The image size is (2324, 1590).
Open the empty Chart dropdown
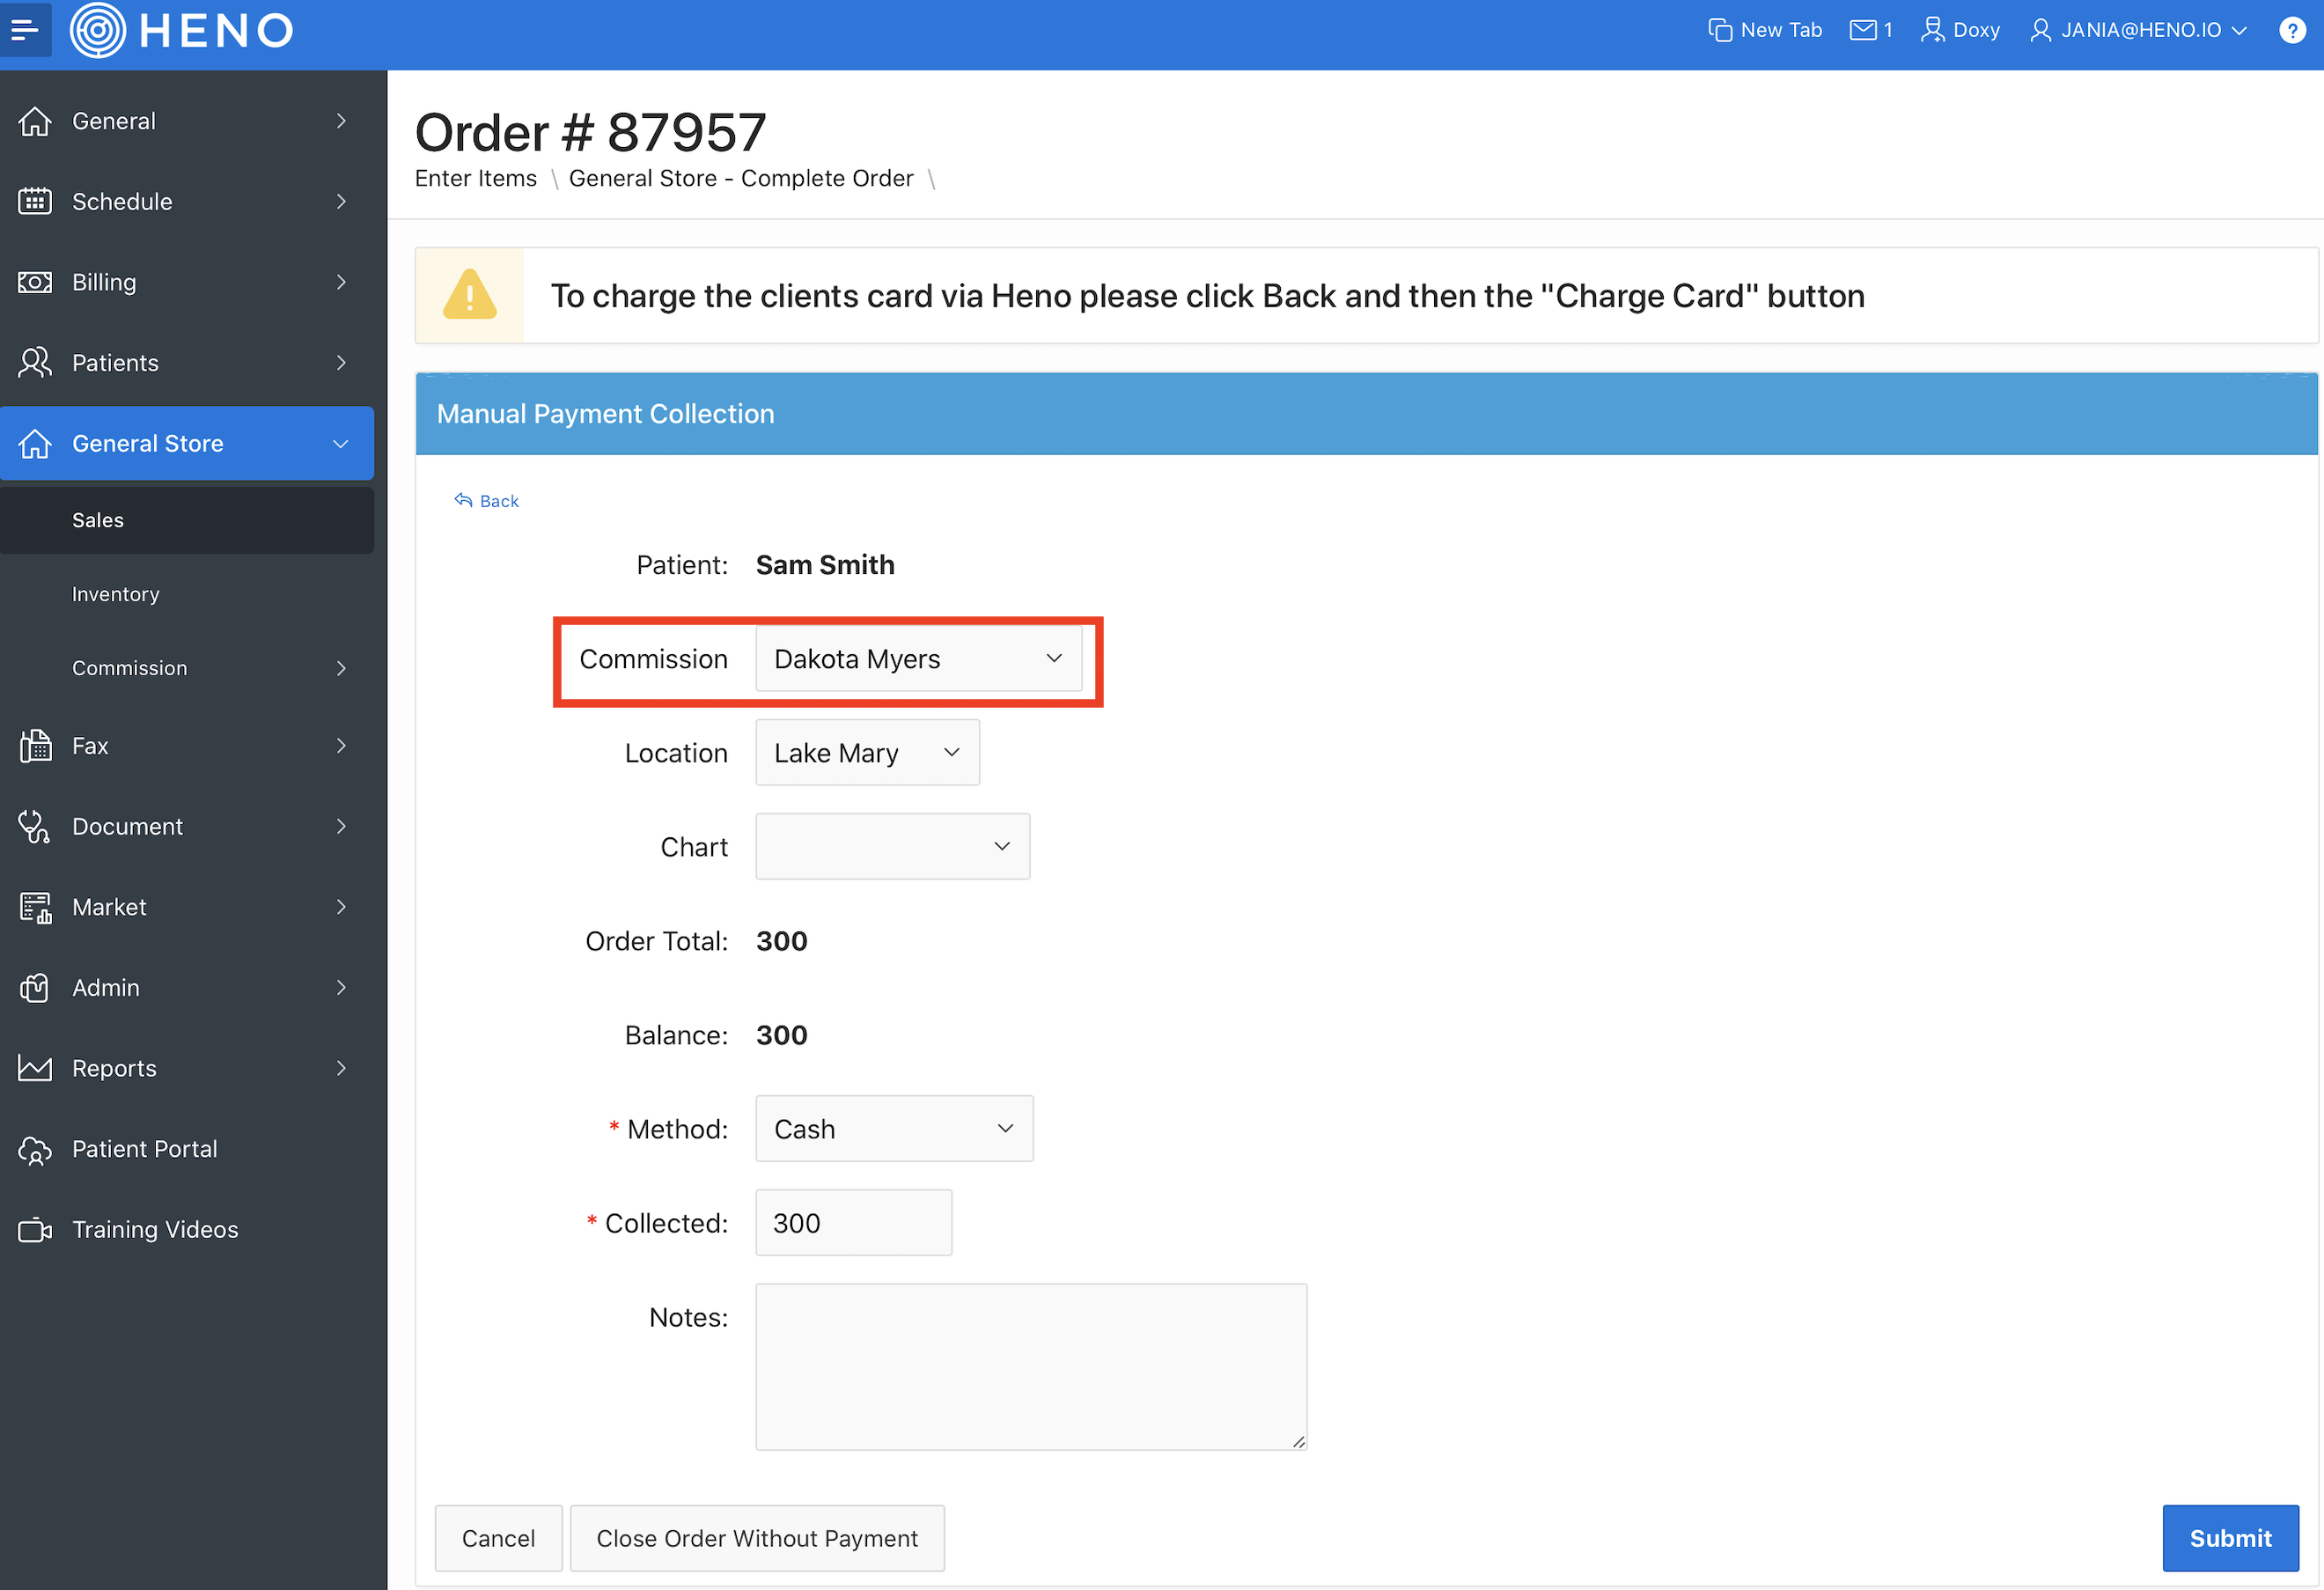point(891,847)
